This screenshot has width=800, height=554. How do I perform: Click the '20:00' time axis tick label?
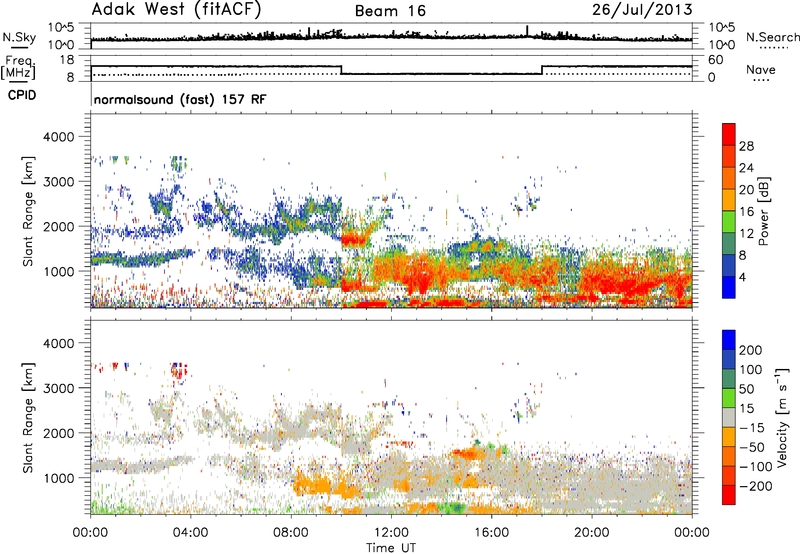coord(591,533)
